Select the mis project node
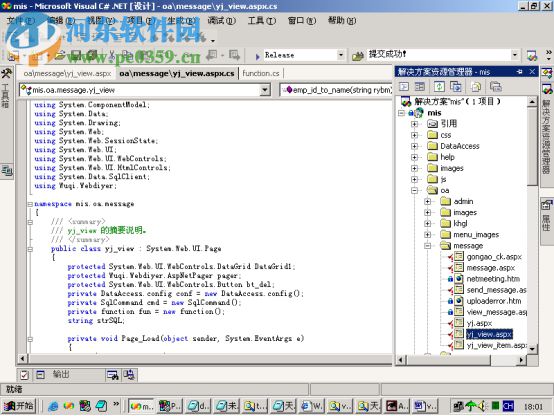Viewport: 554px width, 416px height. pyautogui.click(x=434, y=113)
